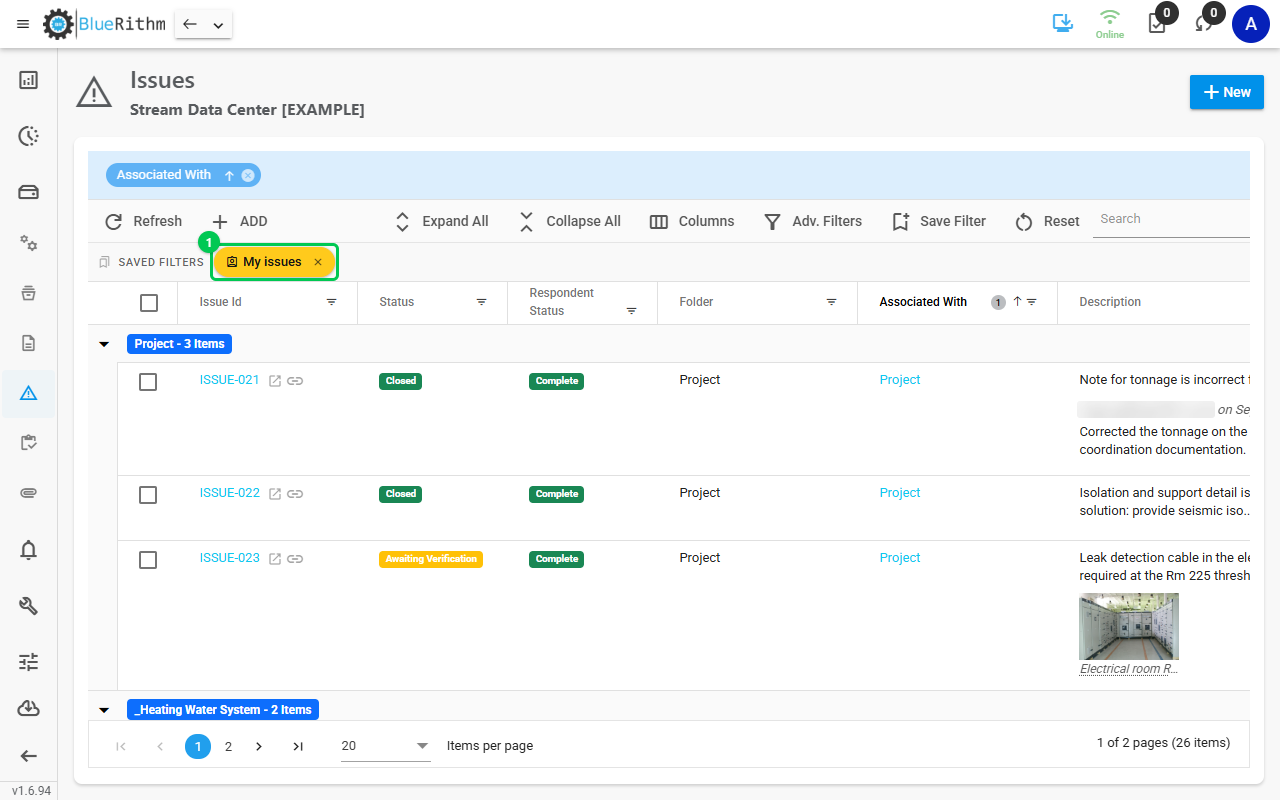Click the Search input field

click(1171, 220)
